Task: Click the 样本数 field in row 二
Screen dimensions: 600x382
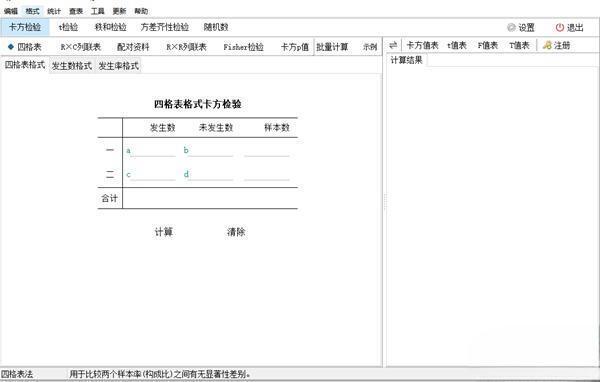Action: [267, 175]
